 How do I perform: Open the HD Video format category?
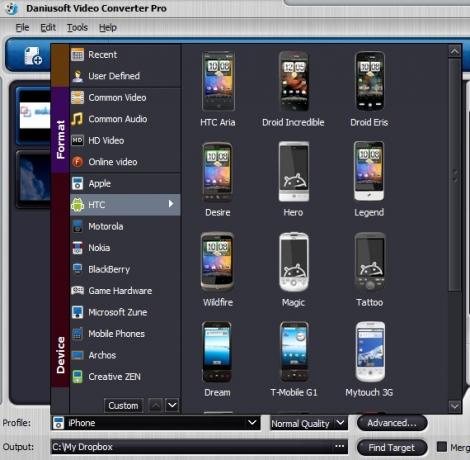coord(125,140)
